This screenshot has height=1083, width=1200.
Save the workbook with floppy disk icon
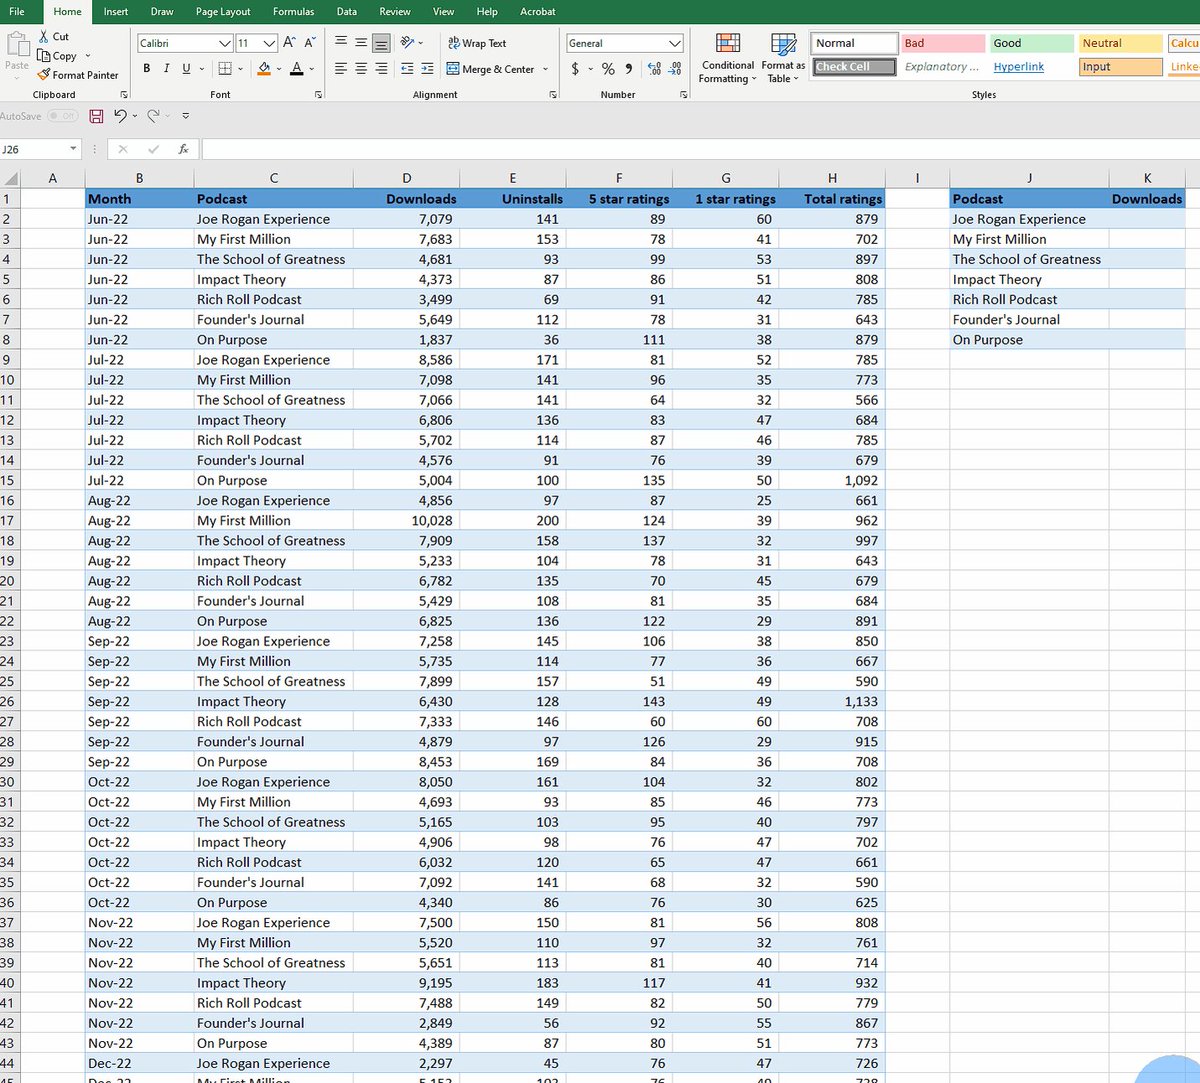96,116
